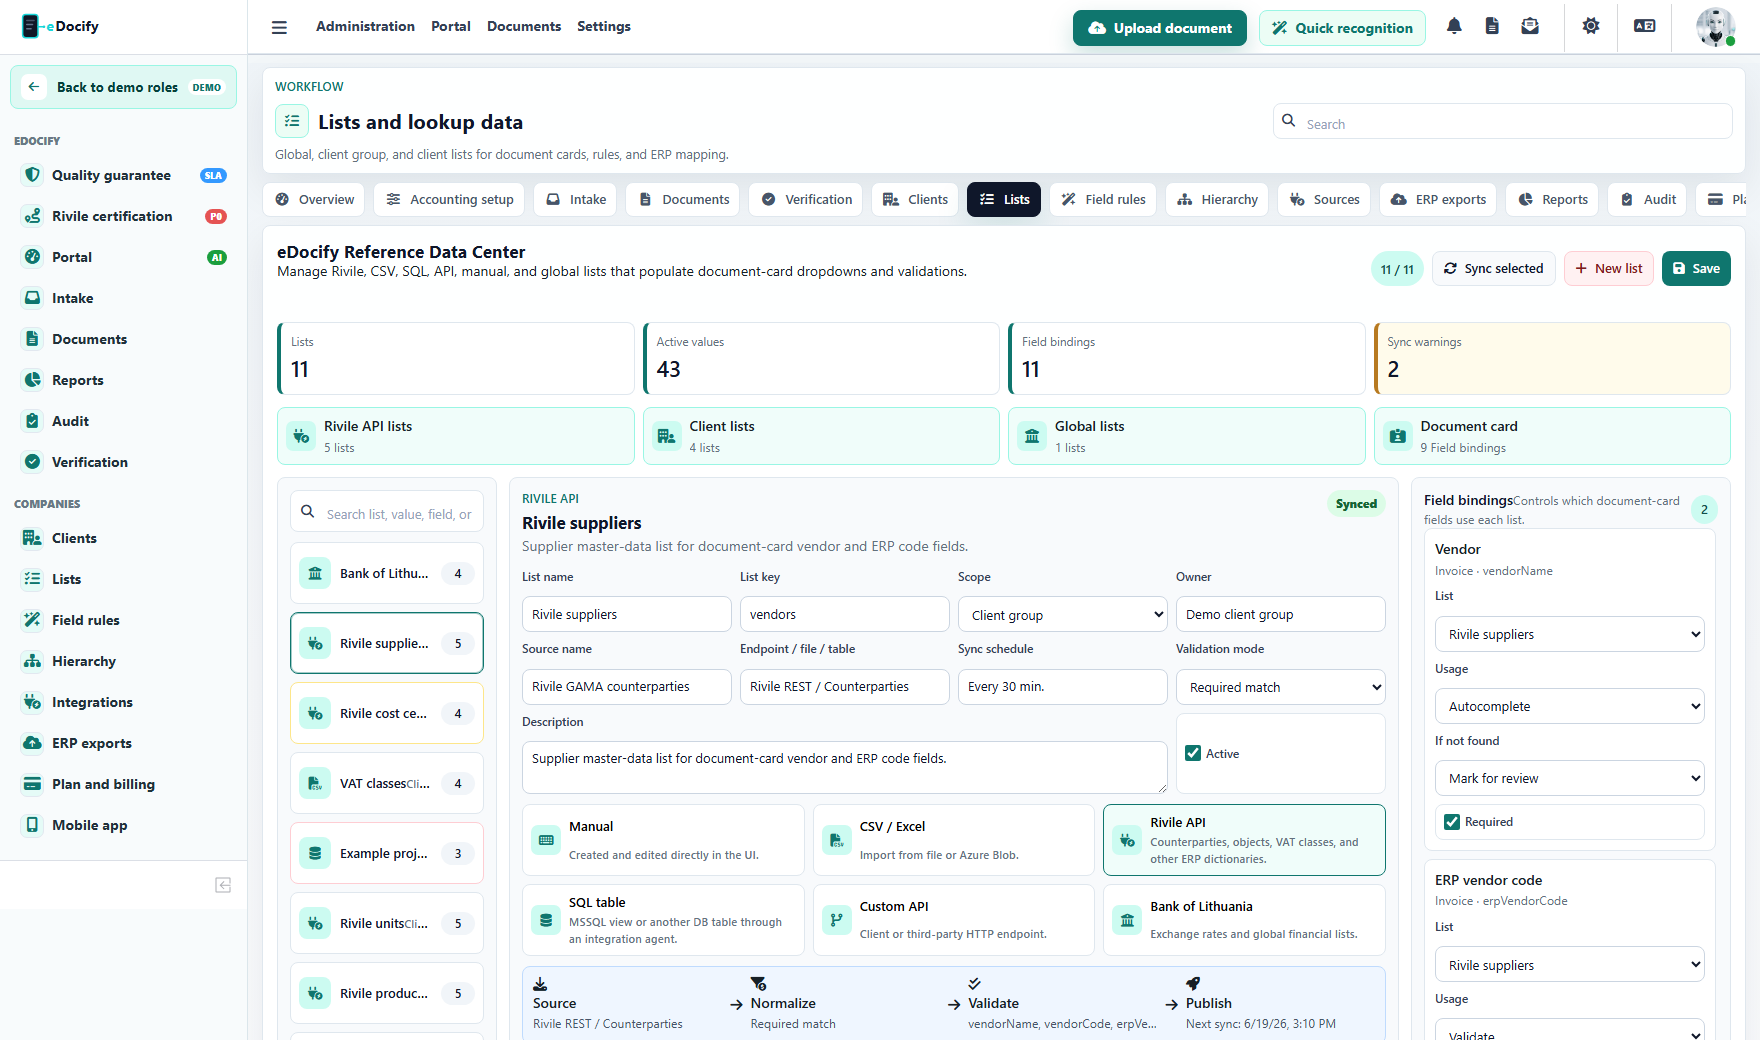Switch to the Field rules tab
Image resolution: width=1760 pixels, height=1040 pixels.
(1103, 199)
